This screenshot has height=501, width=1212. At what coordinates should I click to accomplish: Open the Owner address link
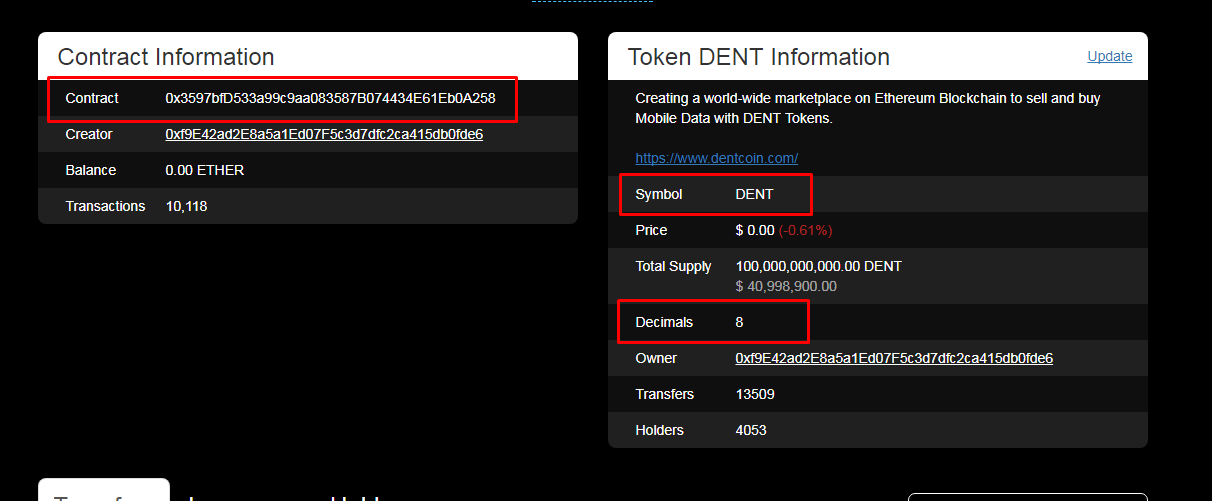(894, 358)
